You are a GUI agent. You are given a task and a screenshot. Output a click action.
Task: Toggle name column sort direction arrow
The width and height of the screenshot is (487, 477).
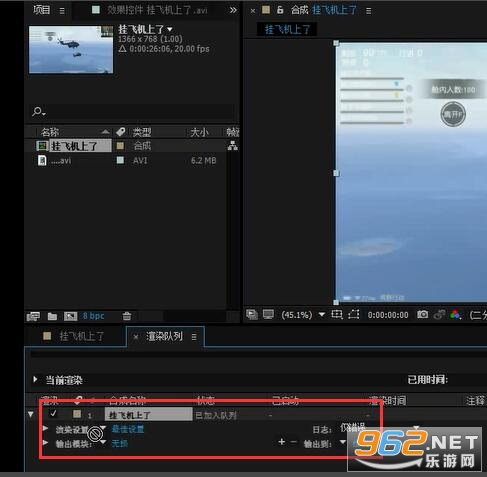tap(105, 132)
